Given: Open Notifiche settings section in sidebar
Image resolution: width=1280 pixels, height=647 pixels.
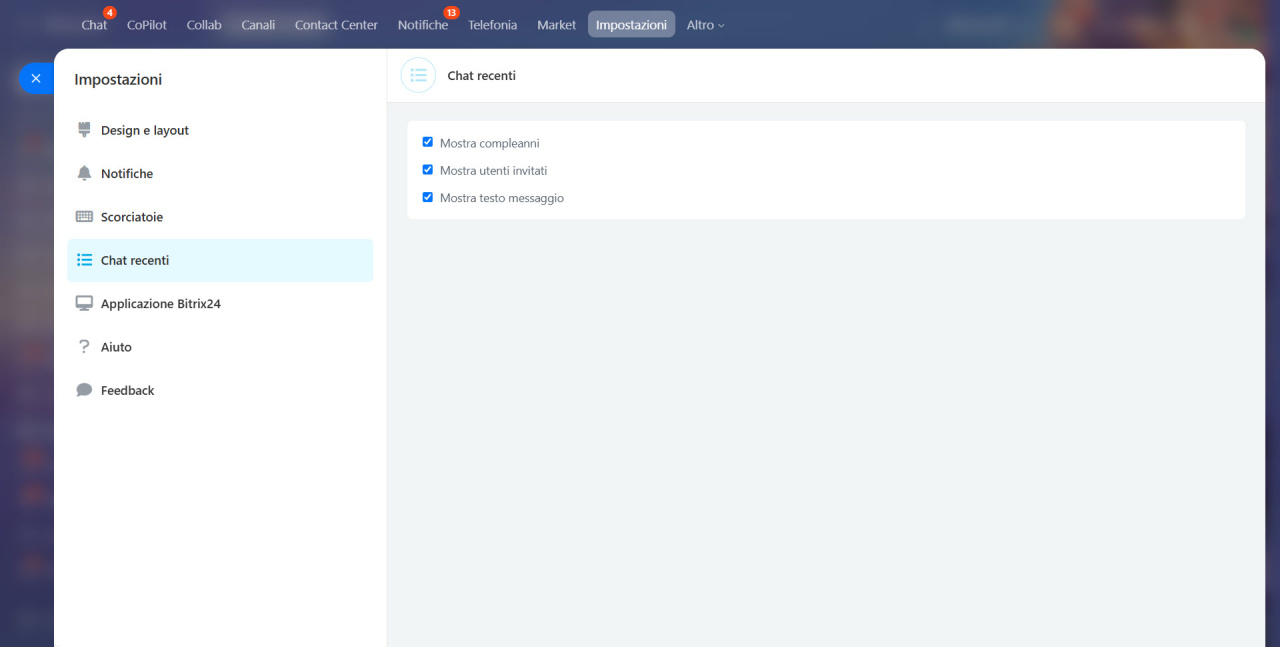Looking at the screenshot, I should pyautogui.click(x=220, y=173).
